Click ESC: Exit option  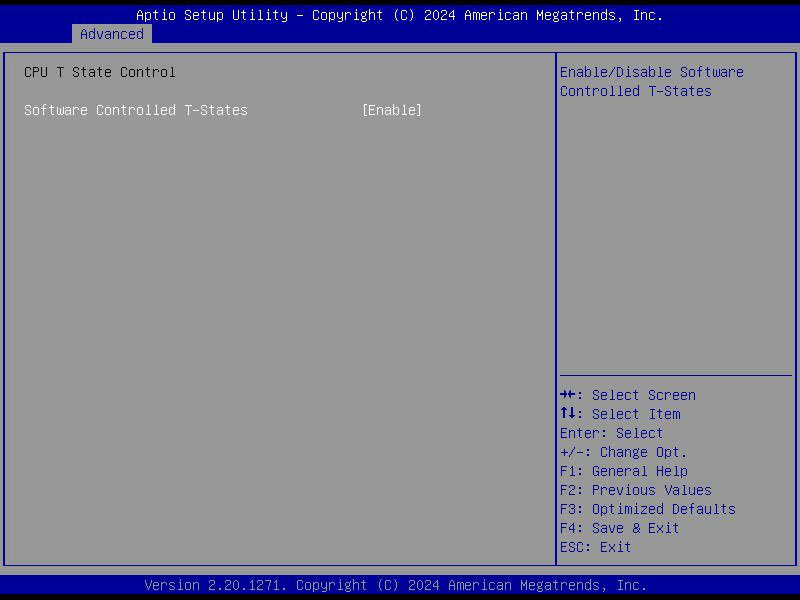pyautogui.click(x=589, y=547)
